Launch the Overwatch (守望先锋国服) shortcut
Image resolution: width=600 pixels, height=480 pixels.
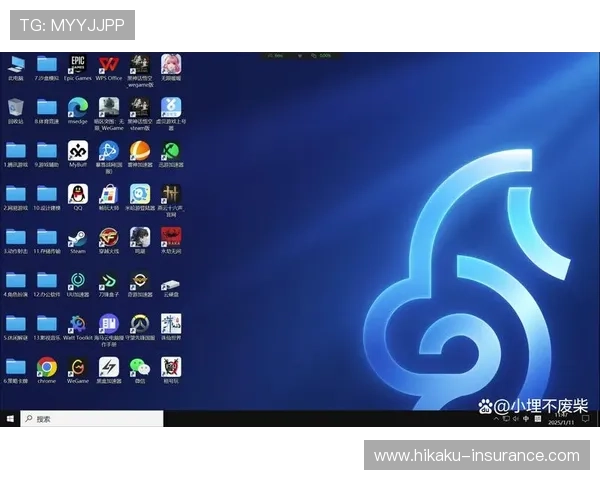139,324
